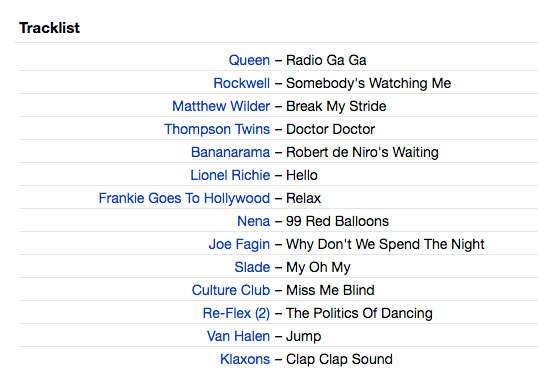Click The Politics Of Dancing track title
This screenshot has width=538, height=389.
coord(359,313)
